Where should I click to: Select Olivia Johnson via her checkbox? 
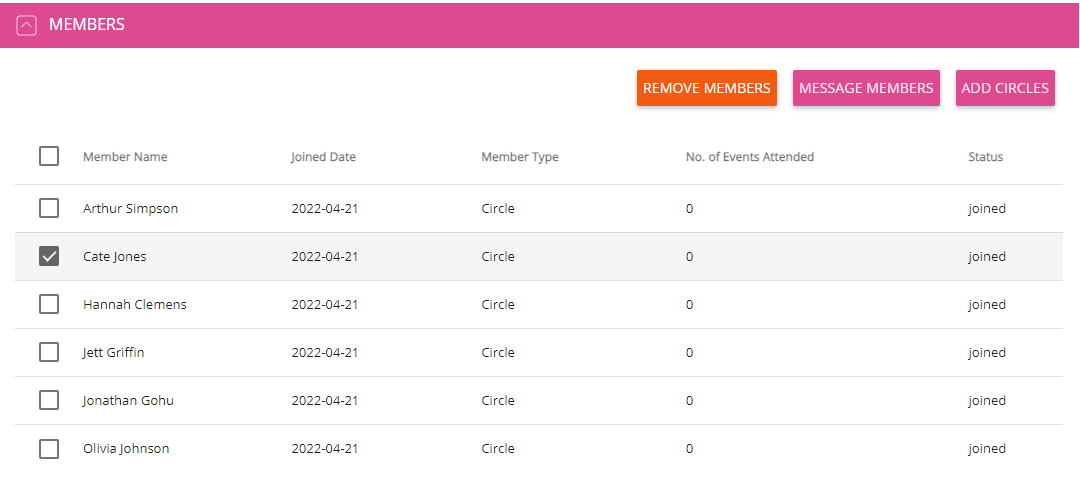[49, 448]
